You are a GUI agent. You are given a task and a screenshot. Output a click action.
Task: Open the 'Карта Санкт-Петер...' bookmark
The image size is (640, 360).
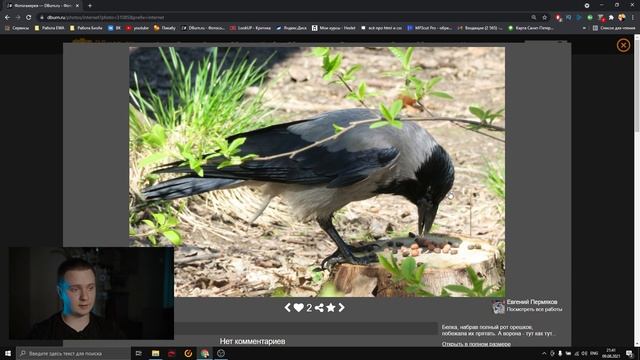(531, 28)
